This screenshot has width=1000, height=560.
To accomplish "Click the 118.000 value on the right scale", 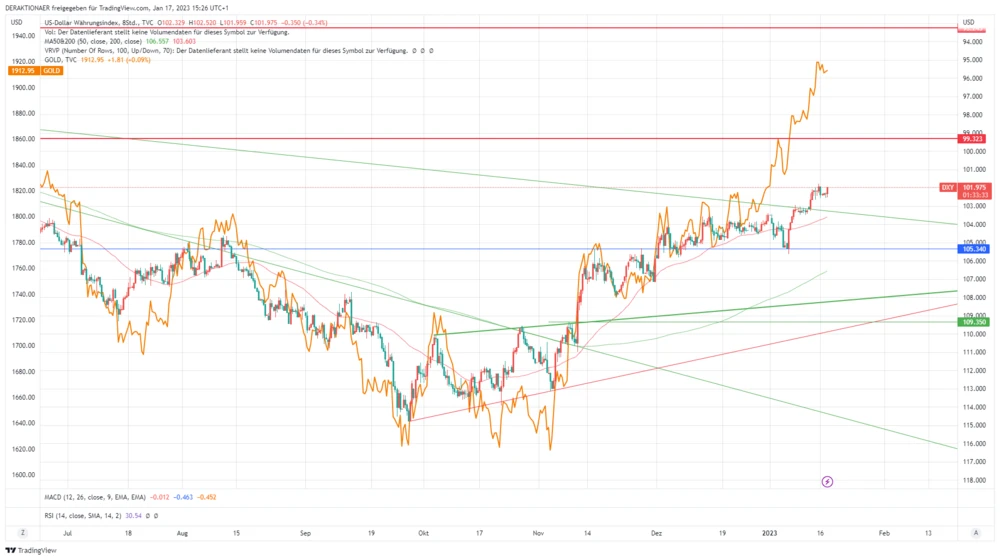I will (974, 480).
